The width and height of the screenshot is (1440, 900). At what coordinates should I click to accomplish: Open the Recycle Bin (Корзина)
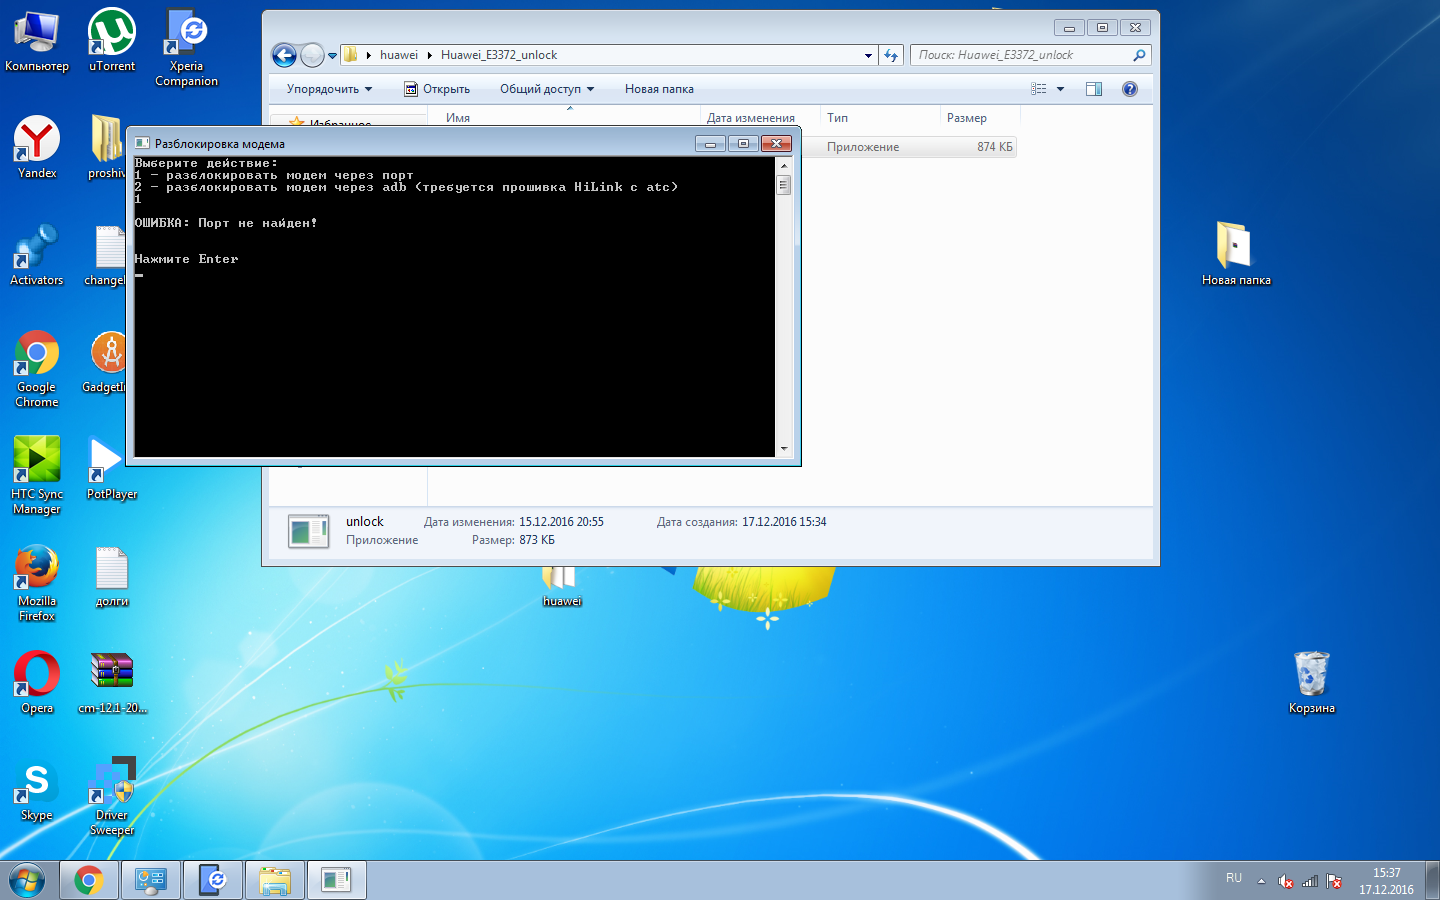coord(1311,681)
